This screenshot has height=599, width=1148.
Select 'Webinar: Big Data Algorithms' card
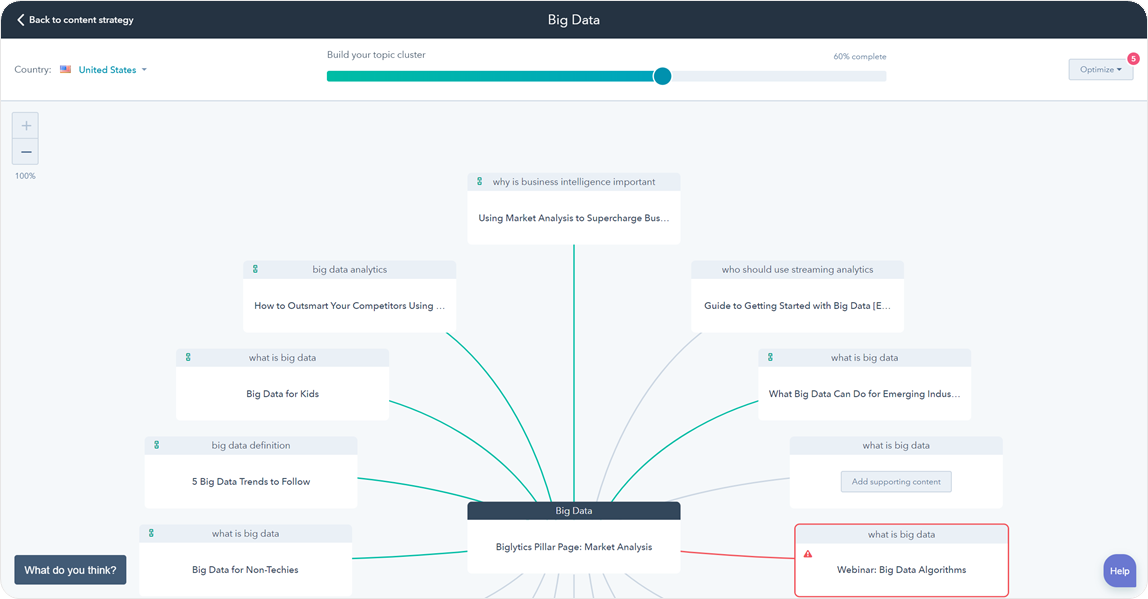pyautogui.click(x=901, y=570)
